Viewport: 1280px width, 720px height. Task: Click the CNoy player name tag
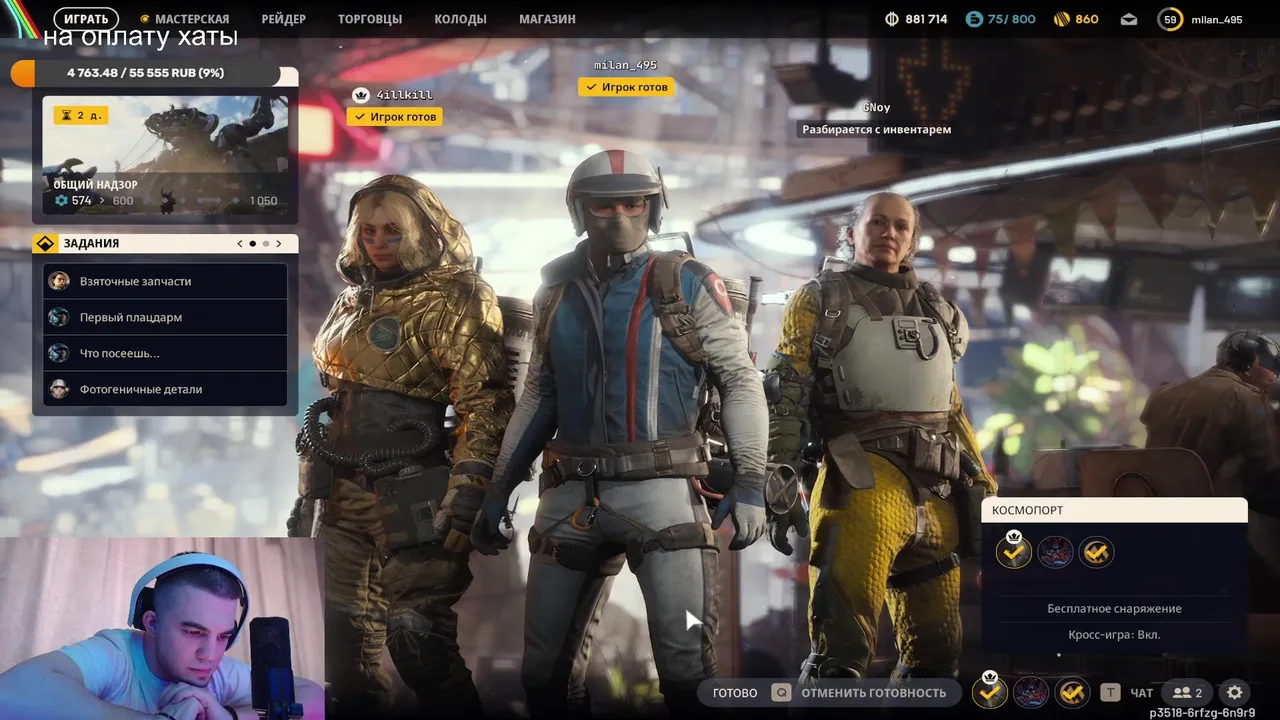point(876,107)
